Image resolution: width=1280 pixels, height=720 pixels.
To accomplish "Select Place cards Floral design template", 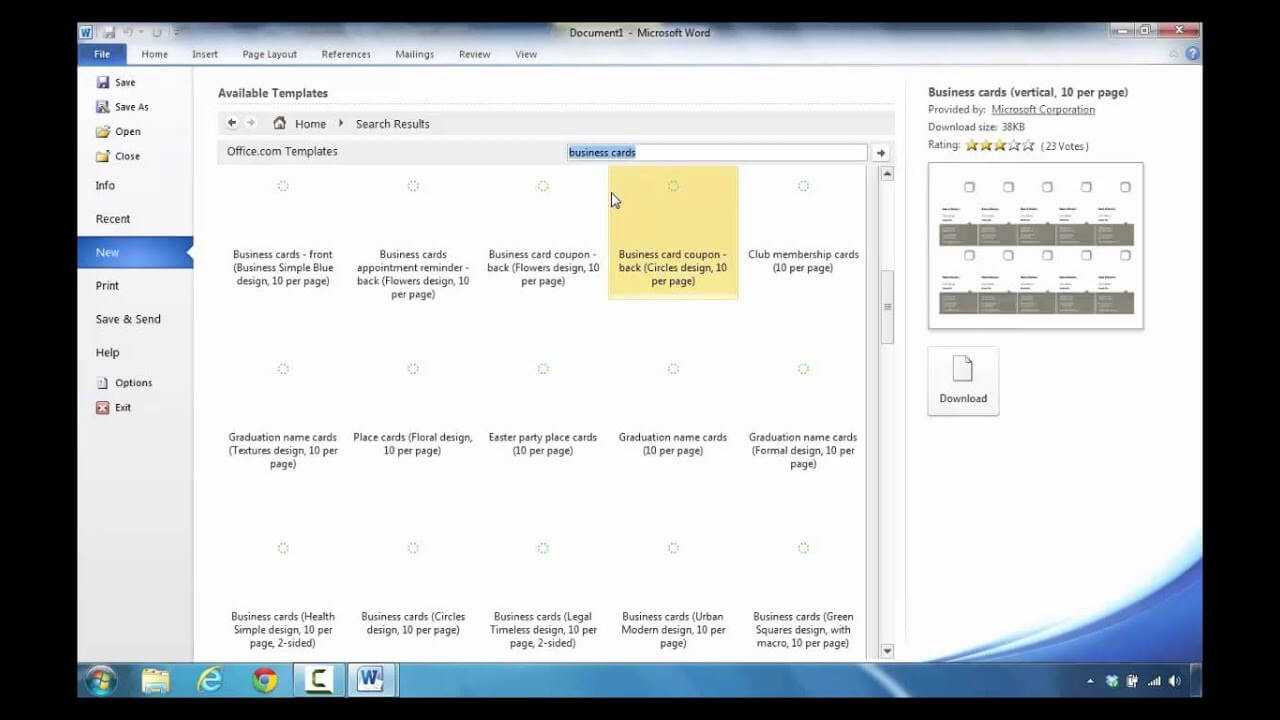I will [413, 415].
